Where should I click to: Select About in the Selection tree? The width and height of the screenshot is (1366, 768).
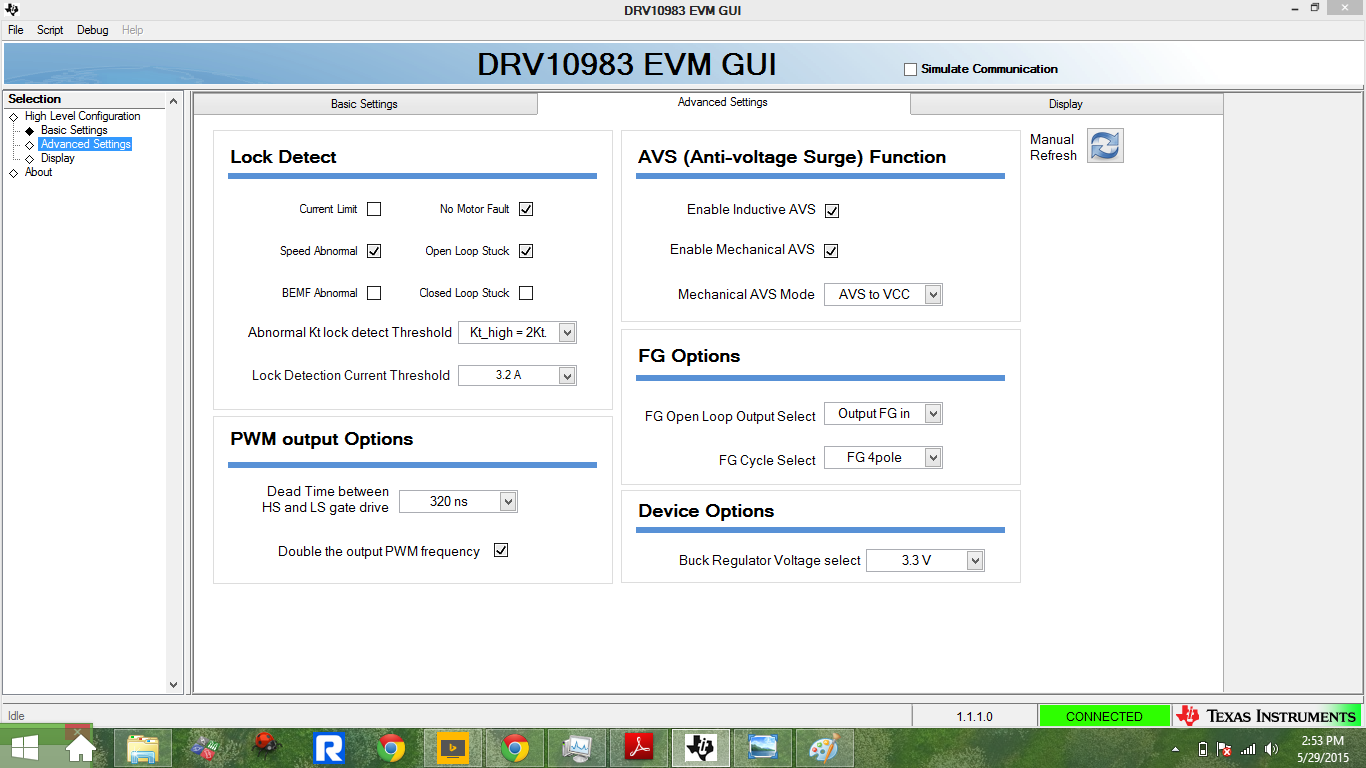coord(38,172)
